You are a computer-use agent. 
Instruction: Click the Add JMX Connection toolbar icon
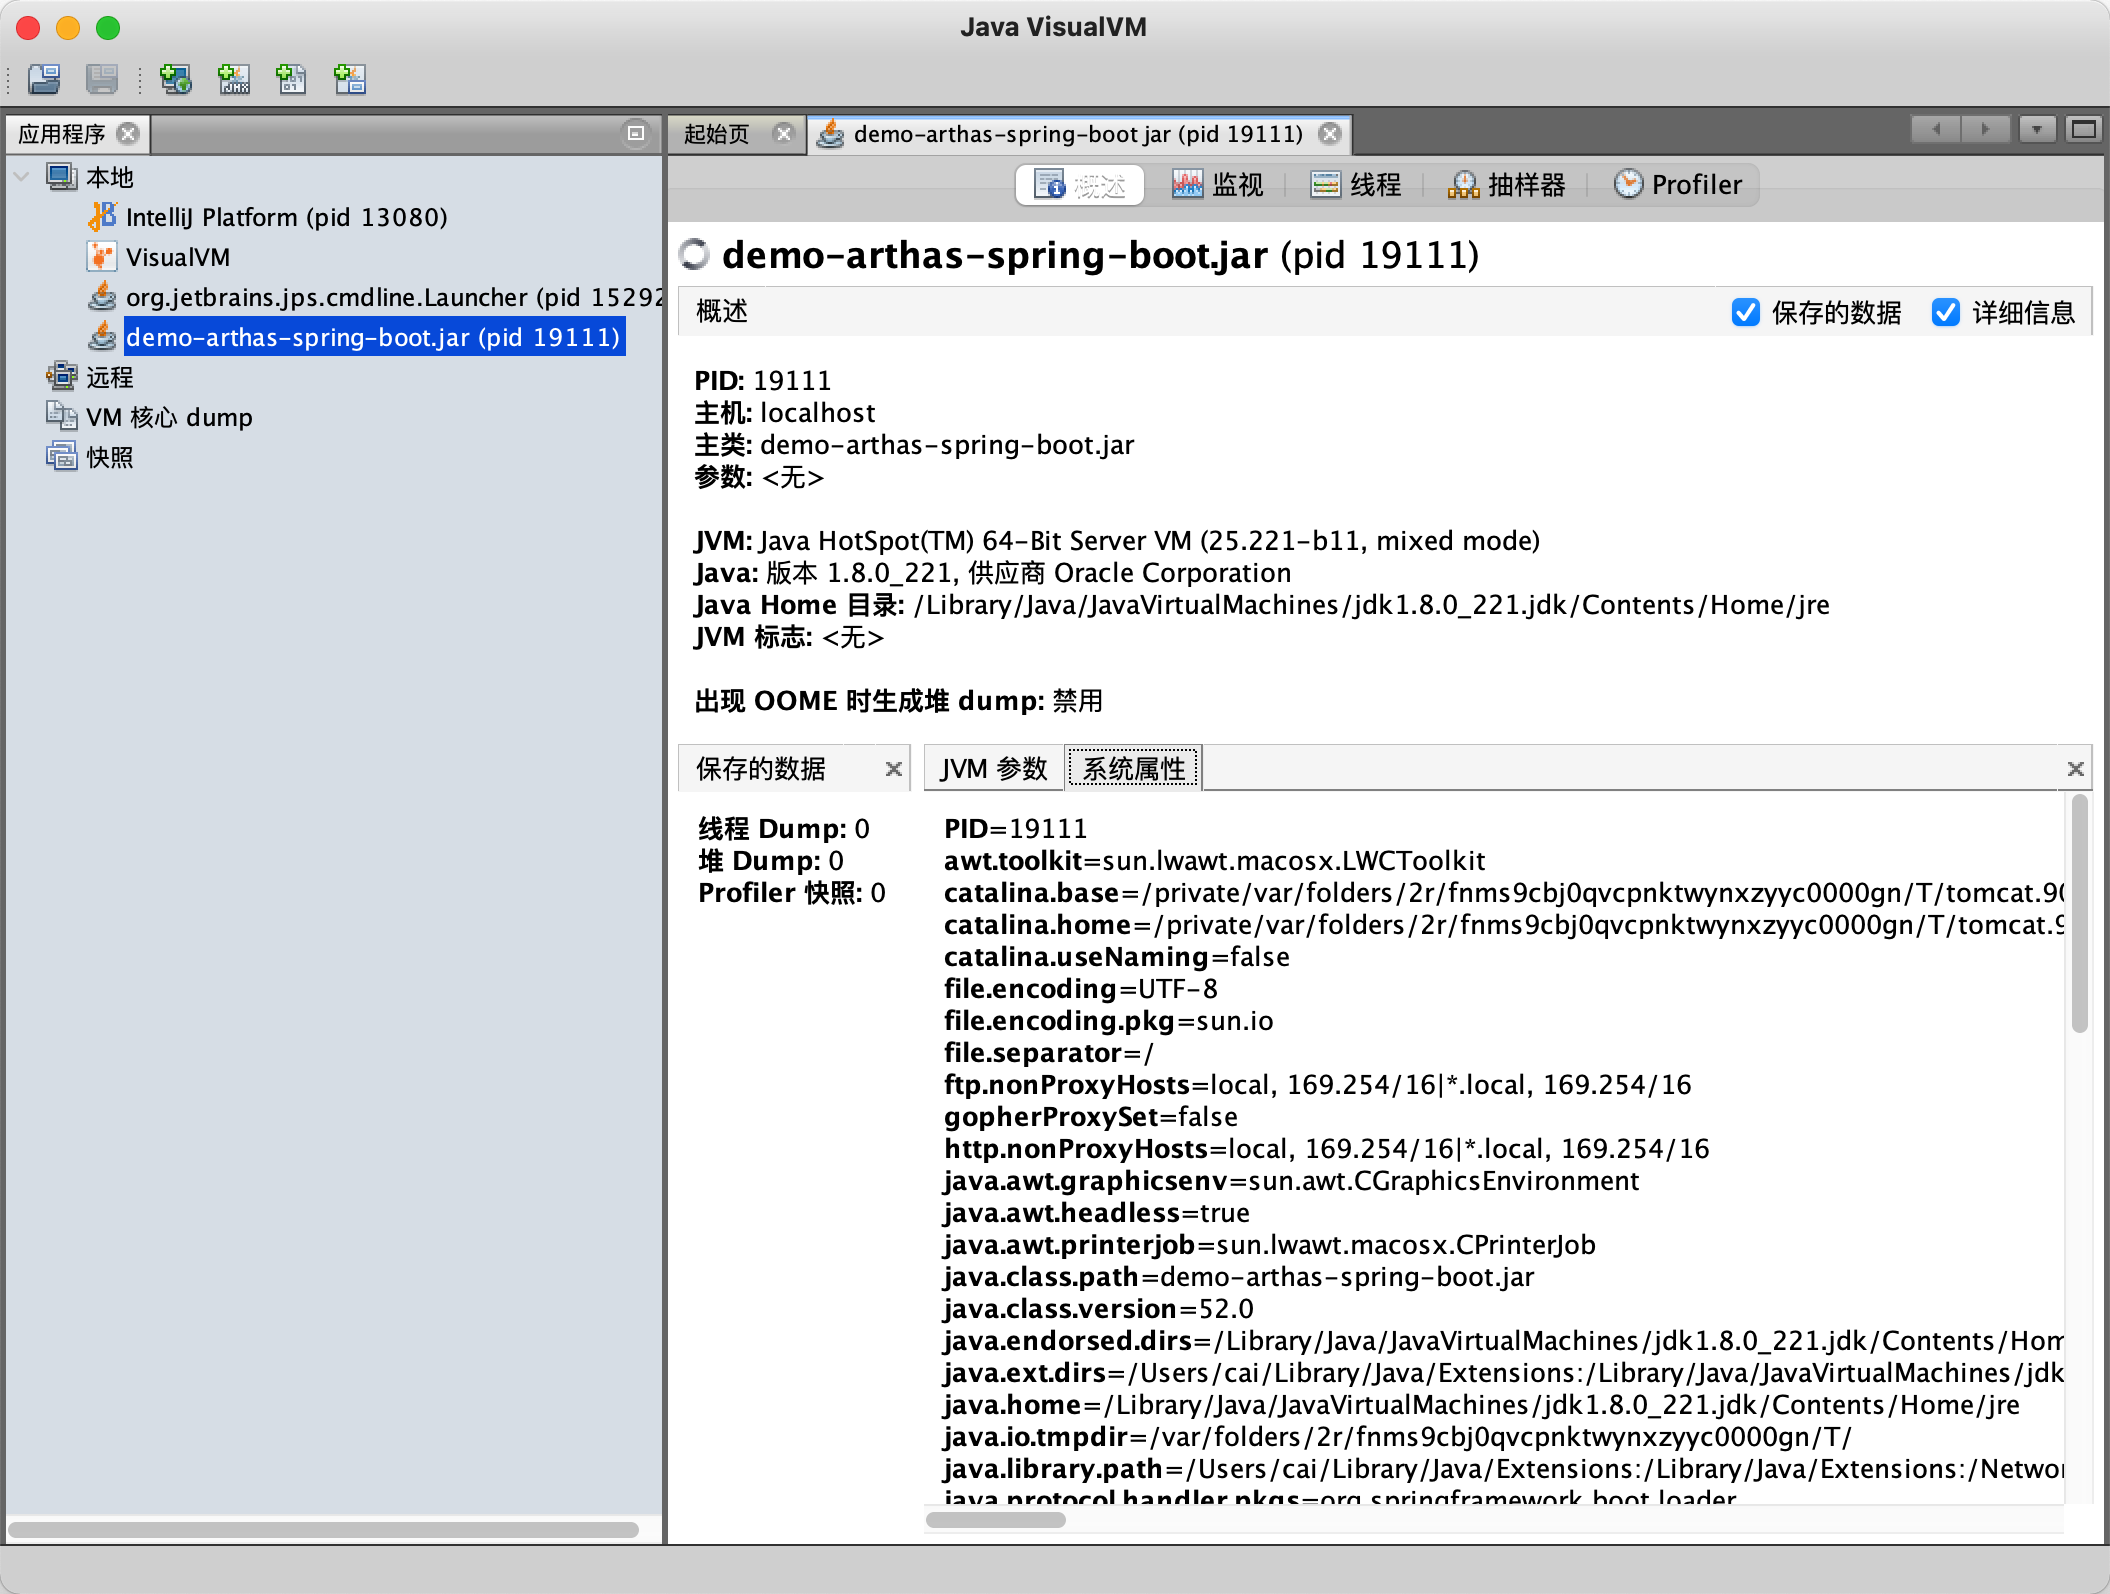pos(234,78)
